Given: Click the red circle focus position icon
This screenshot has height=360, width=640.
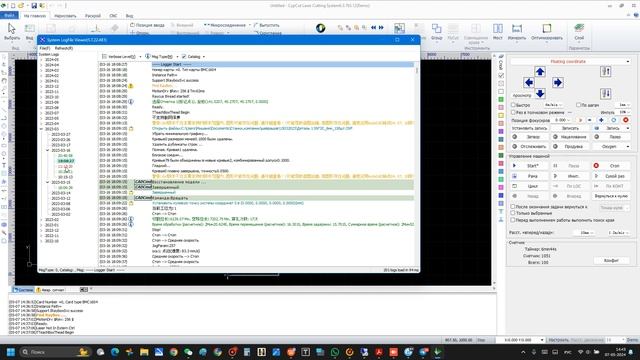Looking at the screenshot, I should [x=625, y=120].
